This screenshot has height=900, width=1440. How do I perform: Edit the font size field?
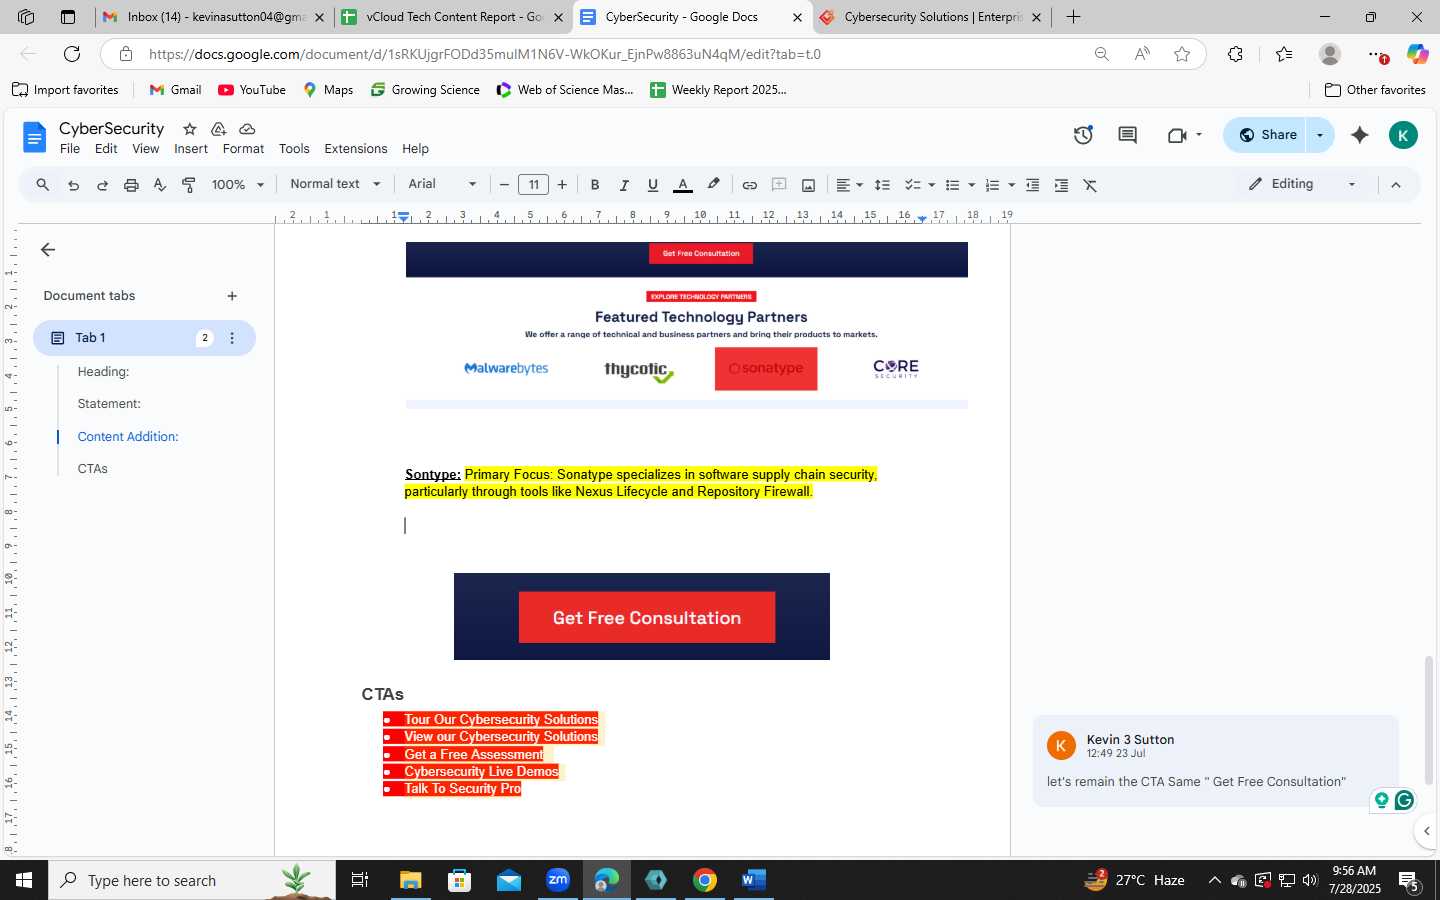(x=534, y=185)
